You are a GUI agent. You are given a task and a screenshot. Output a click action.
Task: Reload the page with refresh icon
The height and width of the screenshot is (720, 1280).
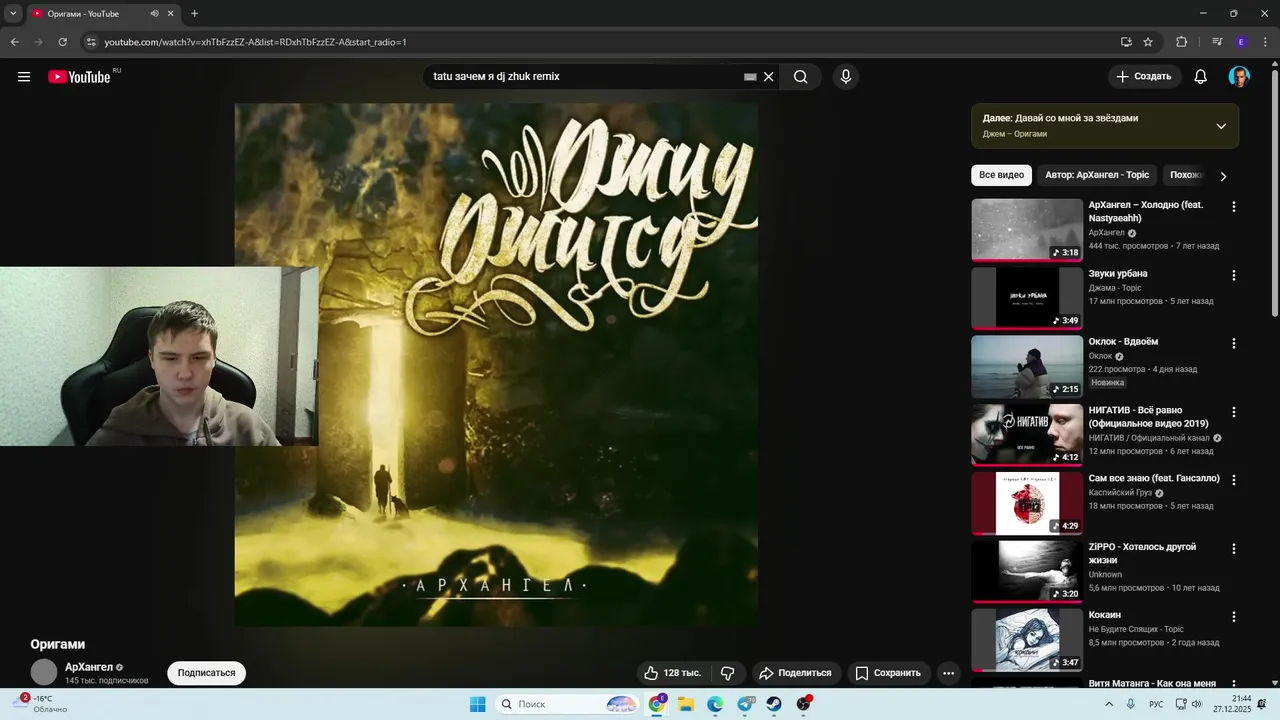coord(62,42)
